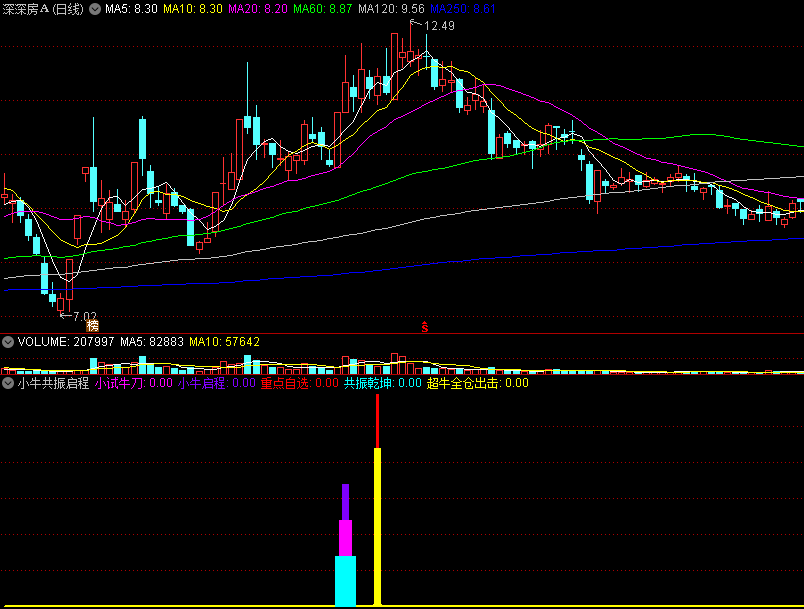Click the cyan signal bar in indicator panel
The height and width of the screenshot is (609, 804).
click(346, 581)
